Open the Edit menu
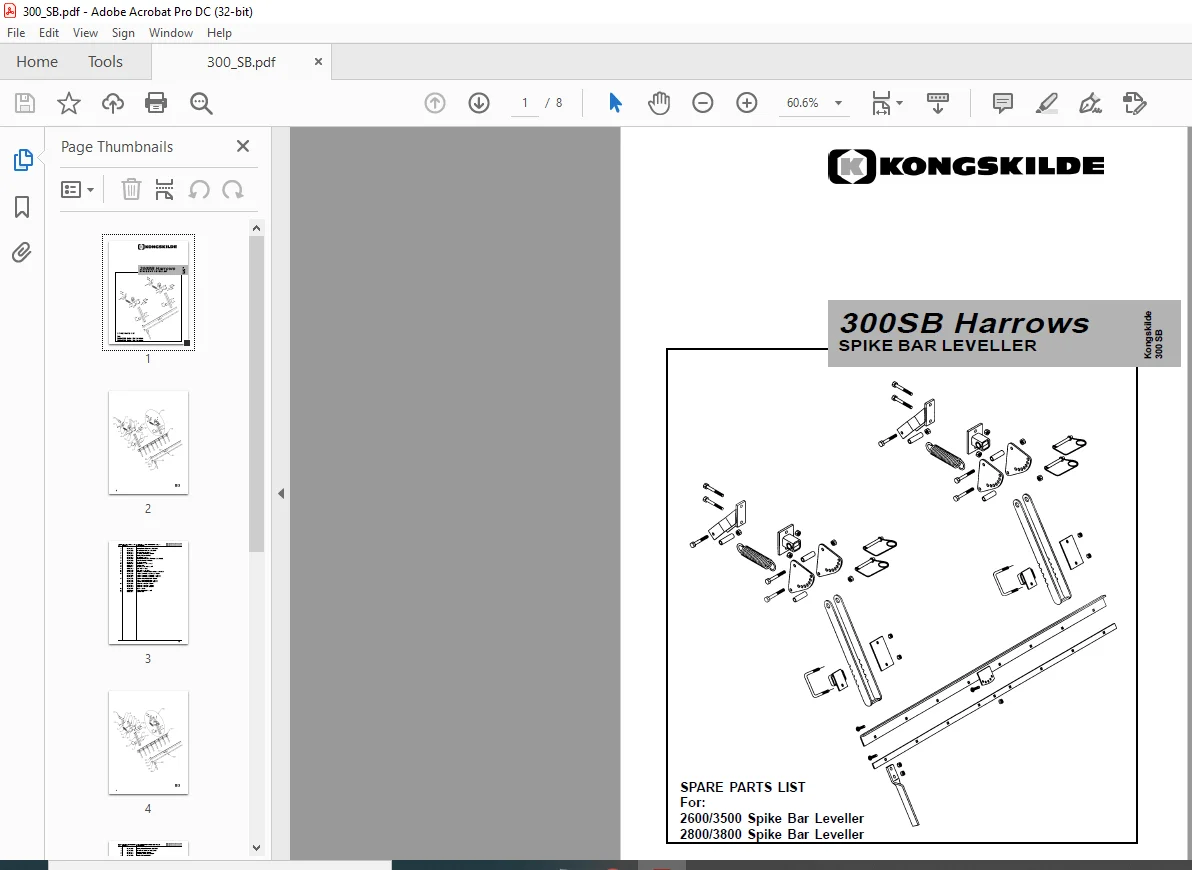Viewport: 1192px width, 870px height. (x=49, y=33)
